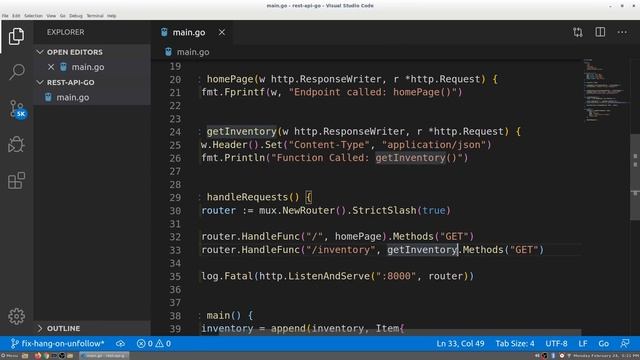Open the Debug menu

click(76, 16)
